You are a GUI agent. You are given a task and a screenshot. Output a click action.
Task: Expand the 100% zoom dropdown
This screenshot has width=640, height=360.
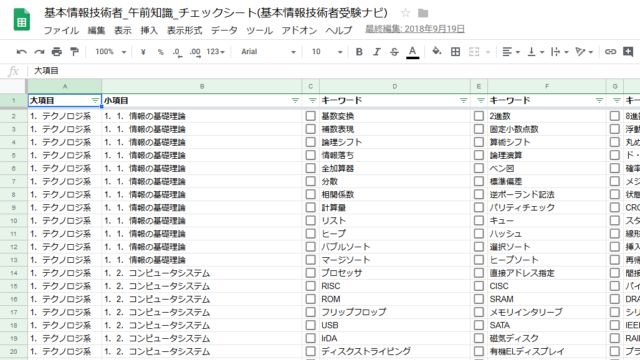111,52
